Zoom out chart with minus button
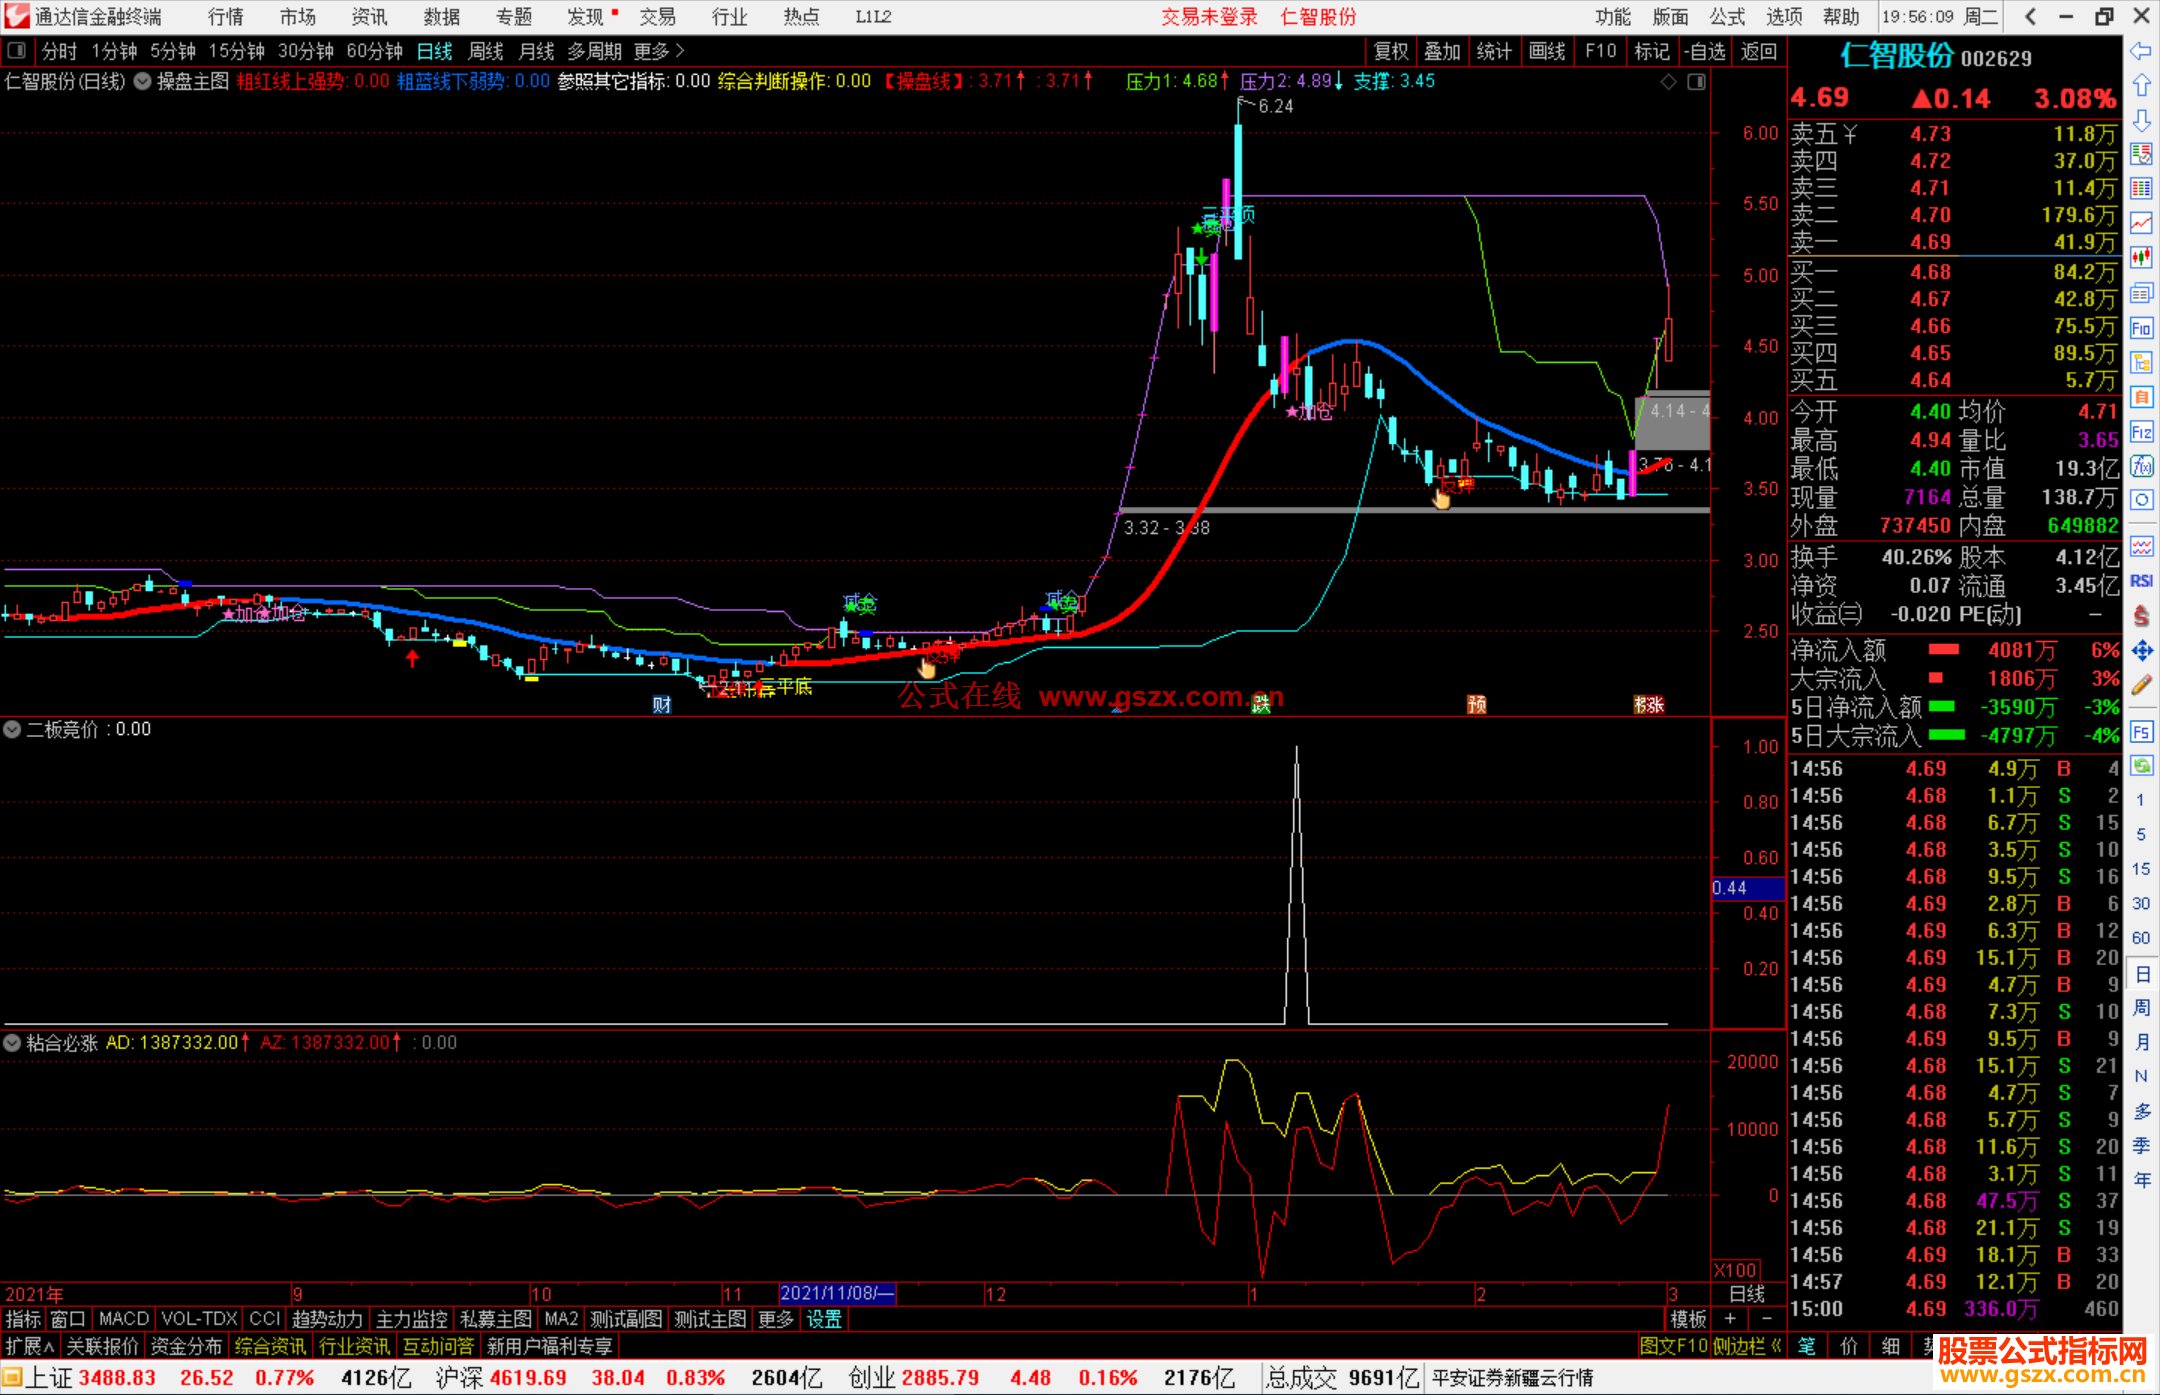Screen dimensions: 2160x1395 coord(1766,1320)
